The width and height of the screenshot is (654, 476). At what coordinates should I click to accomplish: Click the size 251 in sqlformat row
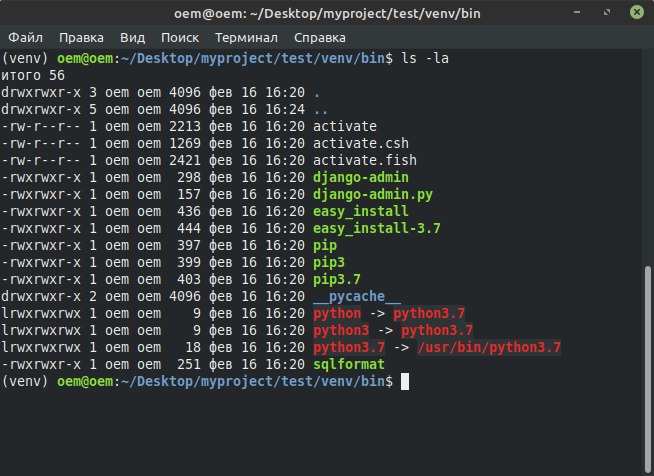pos(189,365)
